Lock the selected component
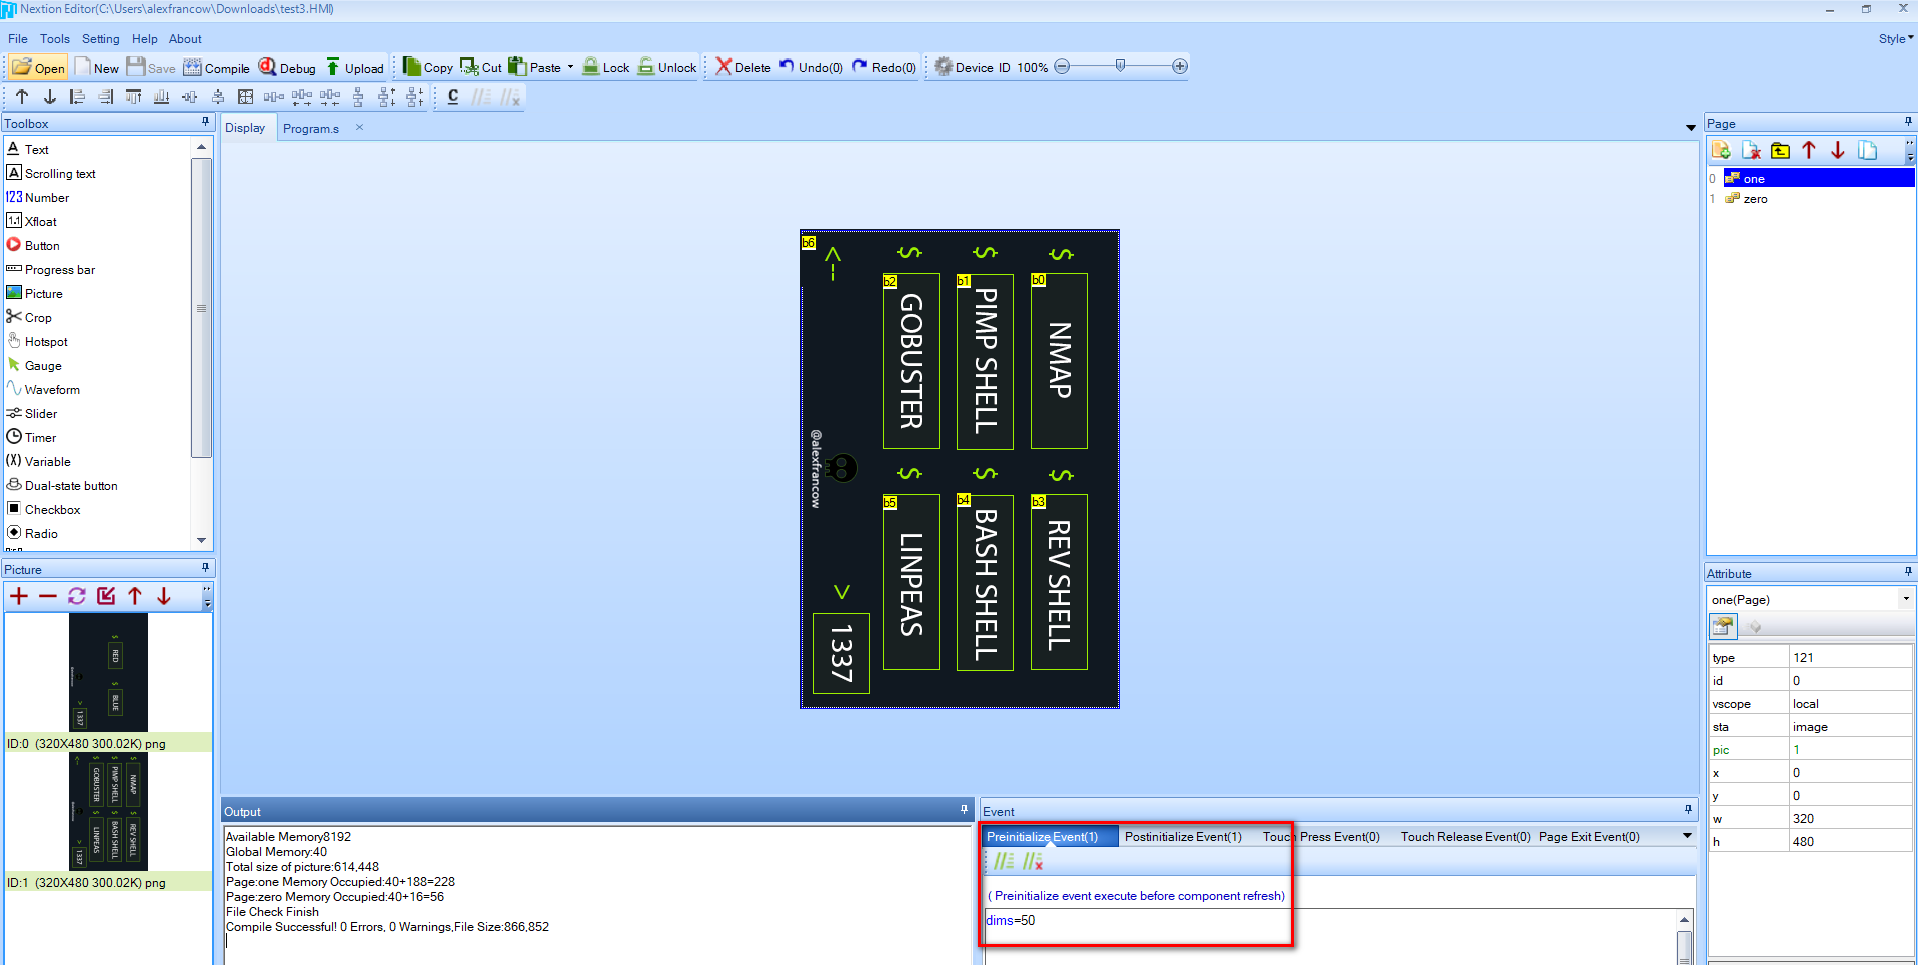This screenshot has width=1918, height=965. tap(606, 67)
